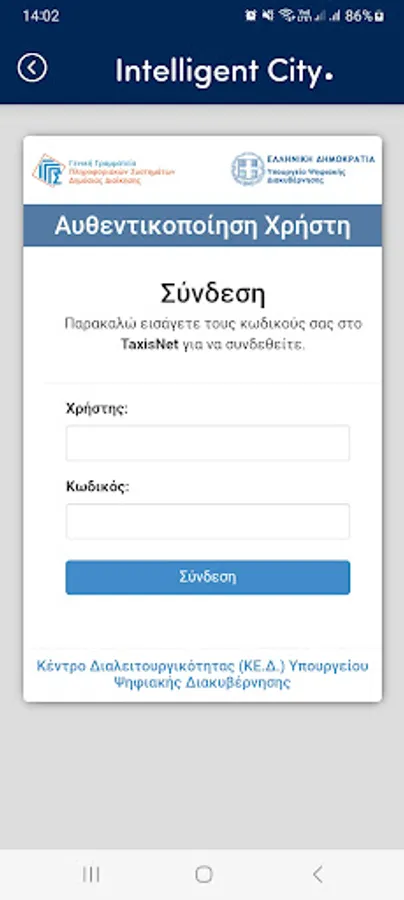Click the Σύνδεση heading text
The image size is (404, 900).
tap(212, 294)
